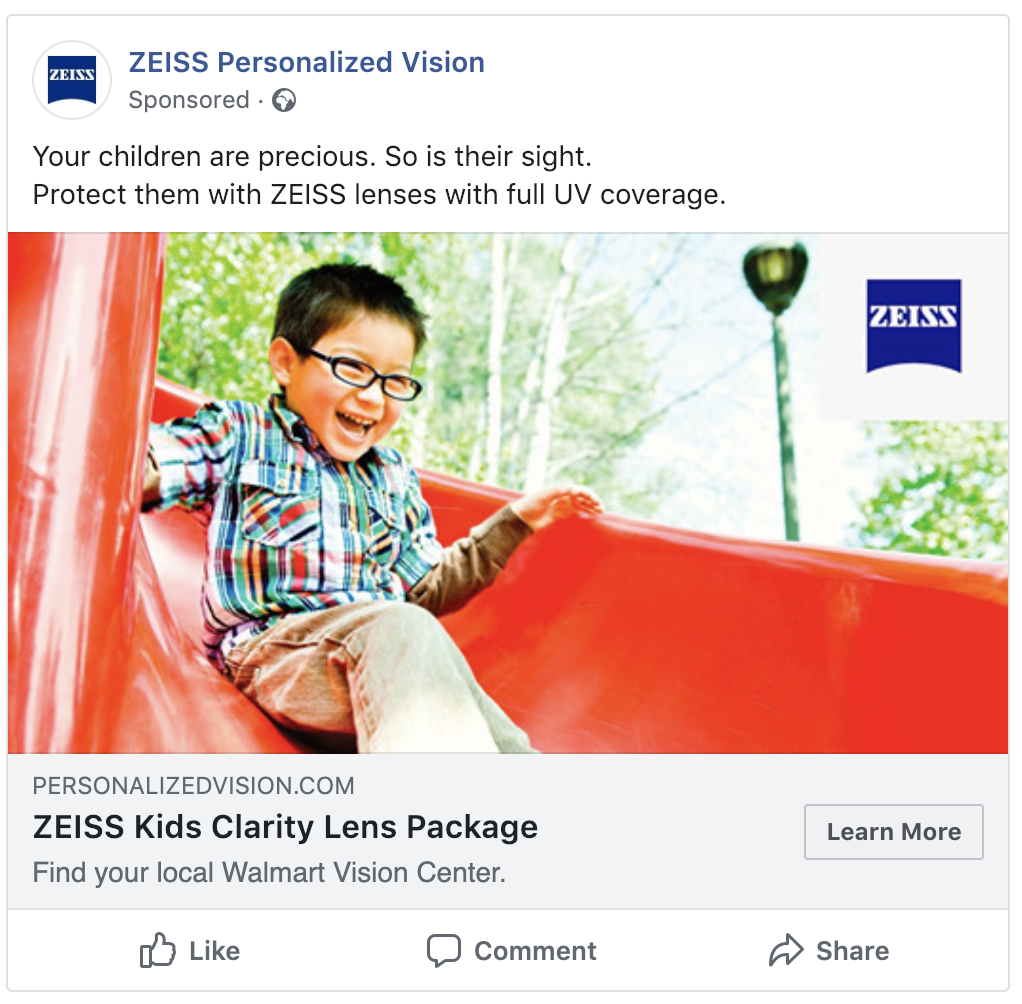Click the ZEISS logo badge in ad image
The height and width of the screenshot is (1004, 1022).
913,326
